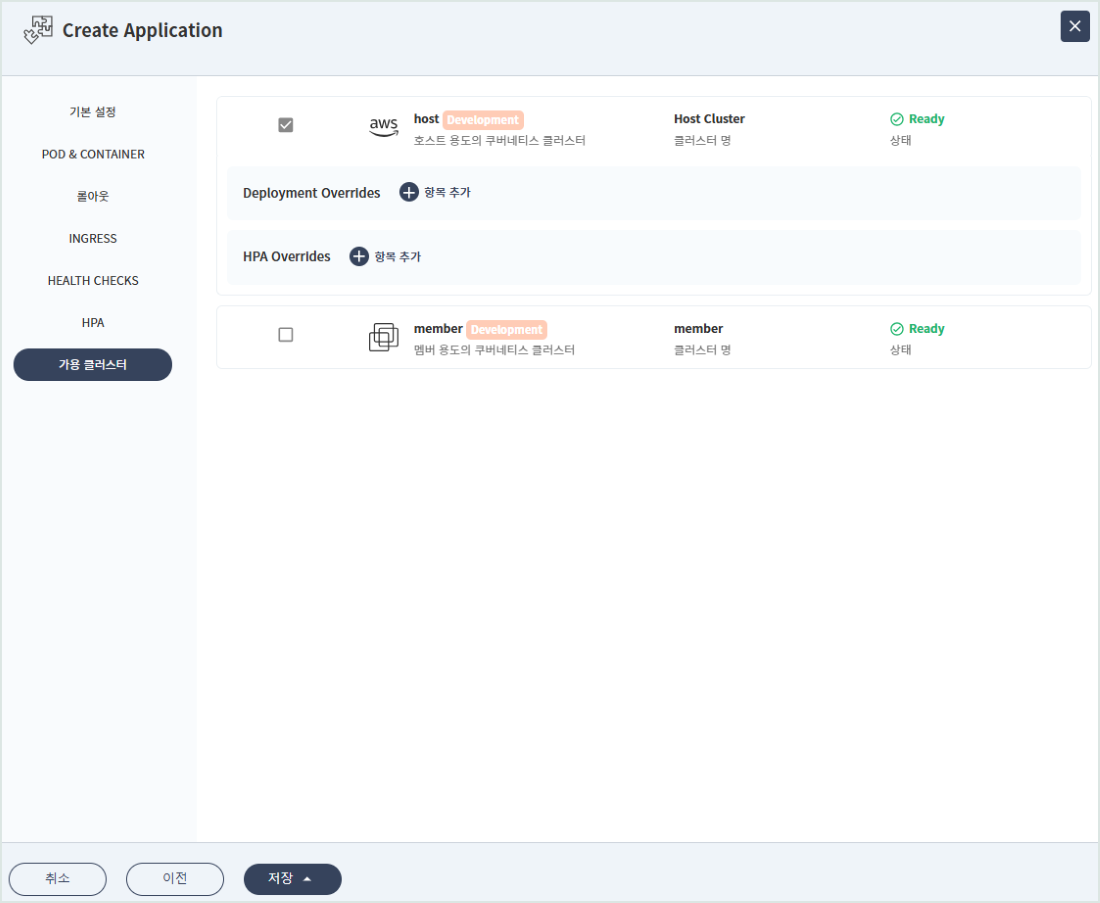Click the Ready check icon for member
The image size is (1100, 903).
point(897,329)
